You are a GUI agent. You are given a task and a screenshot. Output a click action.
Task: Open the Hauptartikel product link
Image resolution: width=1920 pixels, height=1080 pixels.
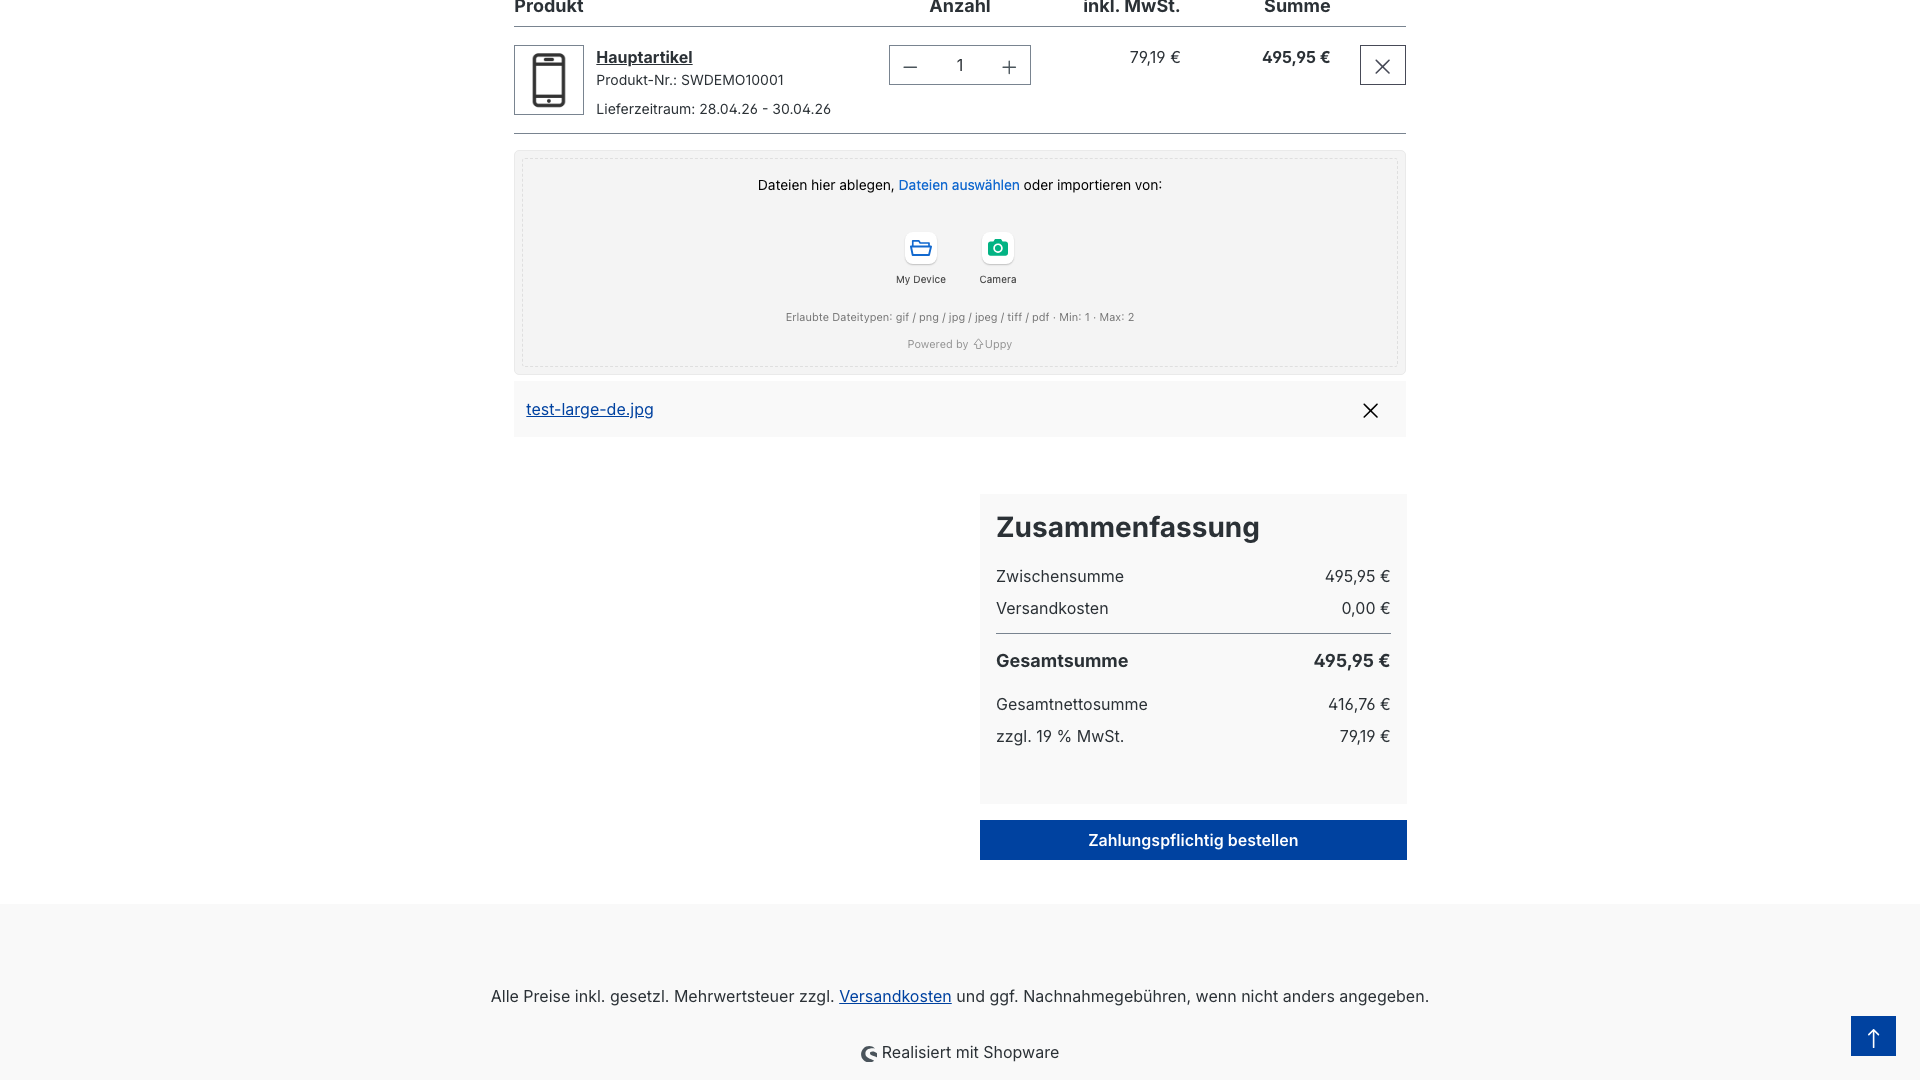pos(644,58)
